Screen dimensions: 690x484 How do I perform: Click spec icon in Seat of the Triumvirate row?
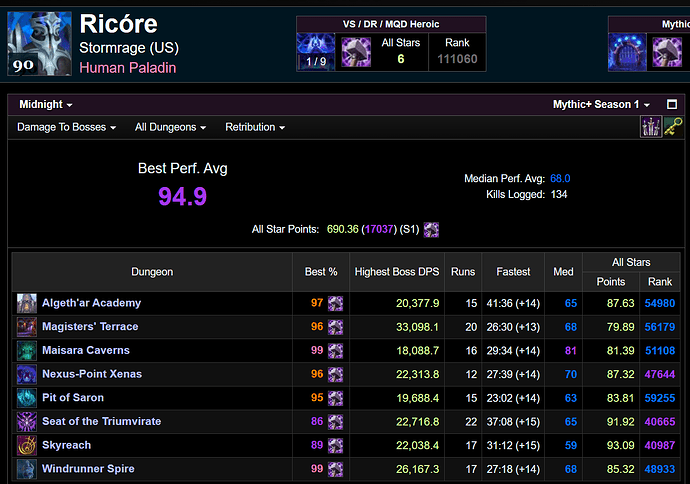pyautogui.click(x=335, y=422)
